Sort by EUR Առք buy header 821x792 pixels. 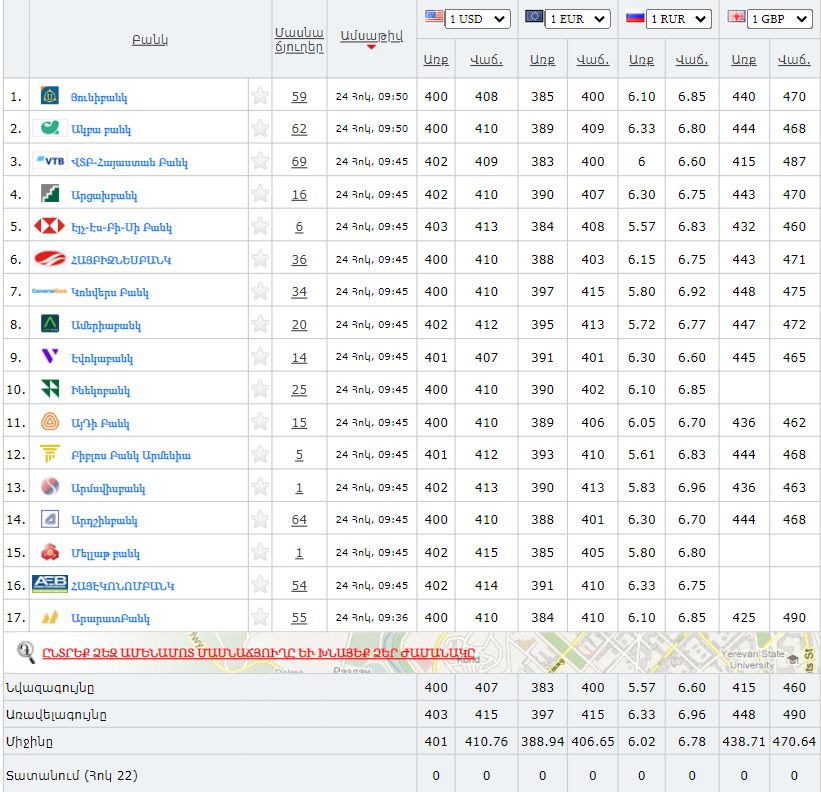(542, 60)
